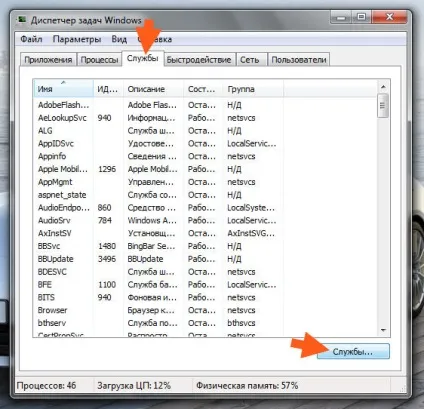Sort by the Описание column header
Viewport: 424px width, 409px height.
pyautogui.click(x=153, y=89)
